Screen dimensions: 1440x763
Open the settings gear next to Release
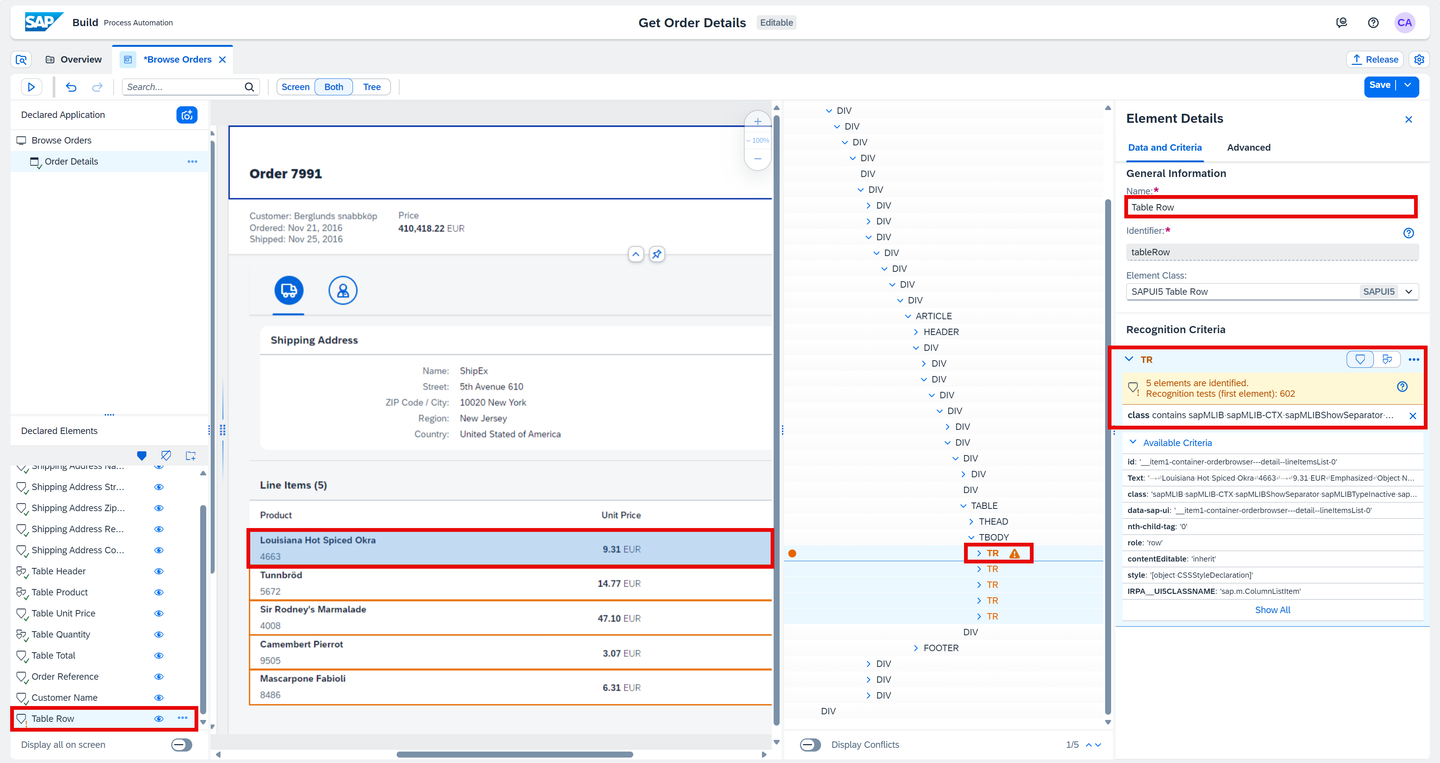click(x=1418, y=60)
